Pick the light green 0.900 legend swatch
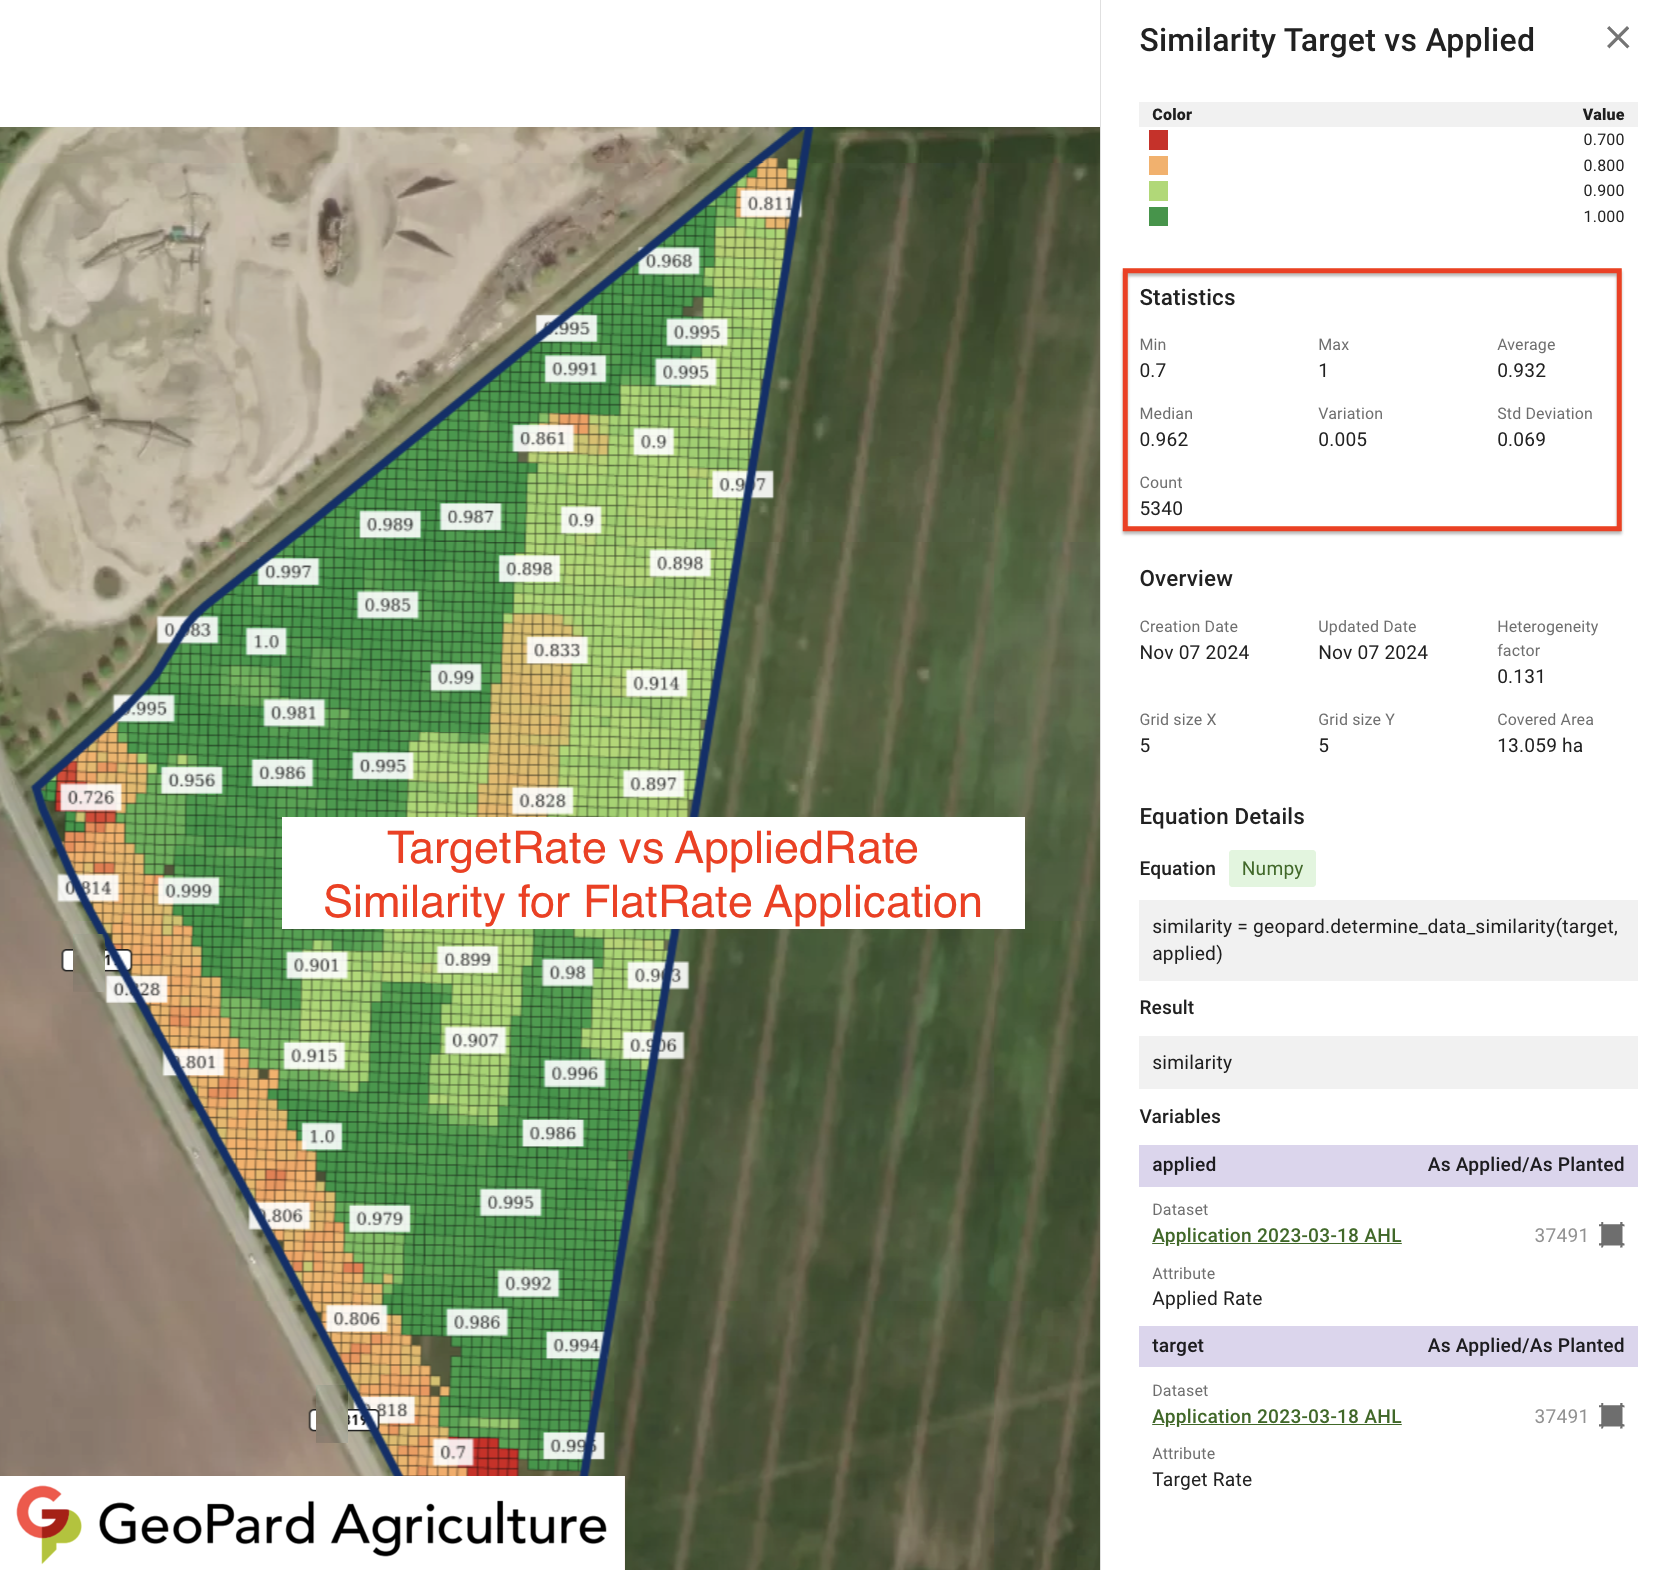This screenshot has width=1662, height=1570. pyautogui.click(x=1158, y=191)
